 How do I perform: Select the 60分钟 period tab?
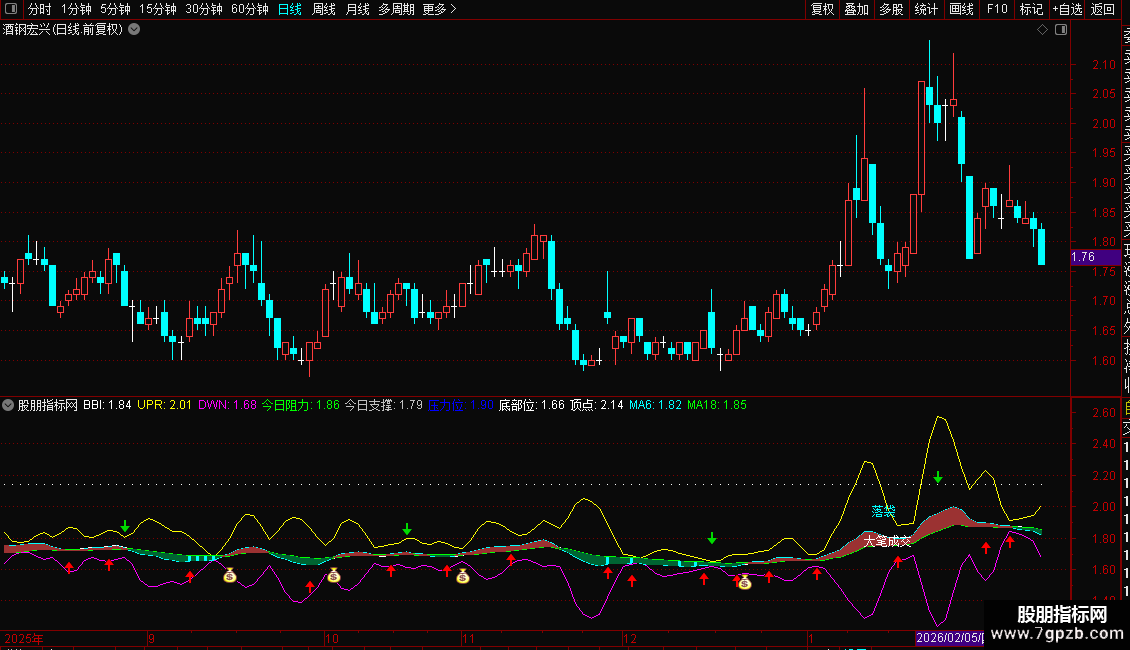click(x=249, y=9)
